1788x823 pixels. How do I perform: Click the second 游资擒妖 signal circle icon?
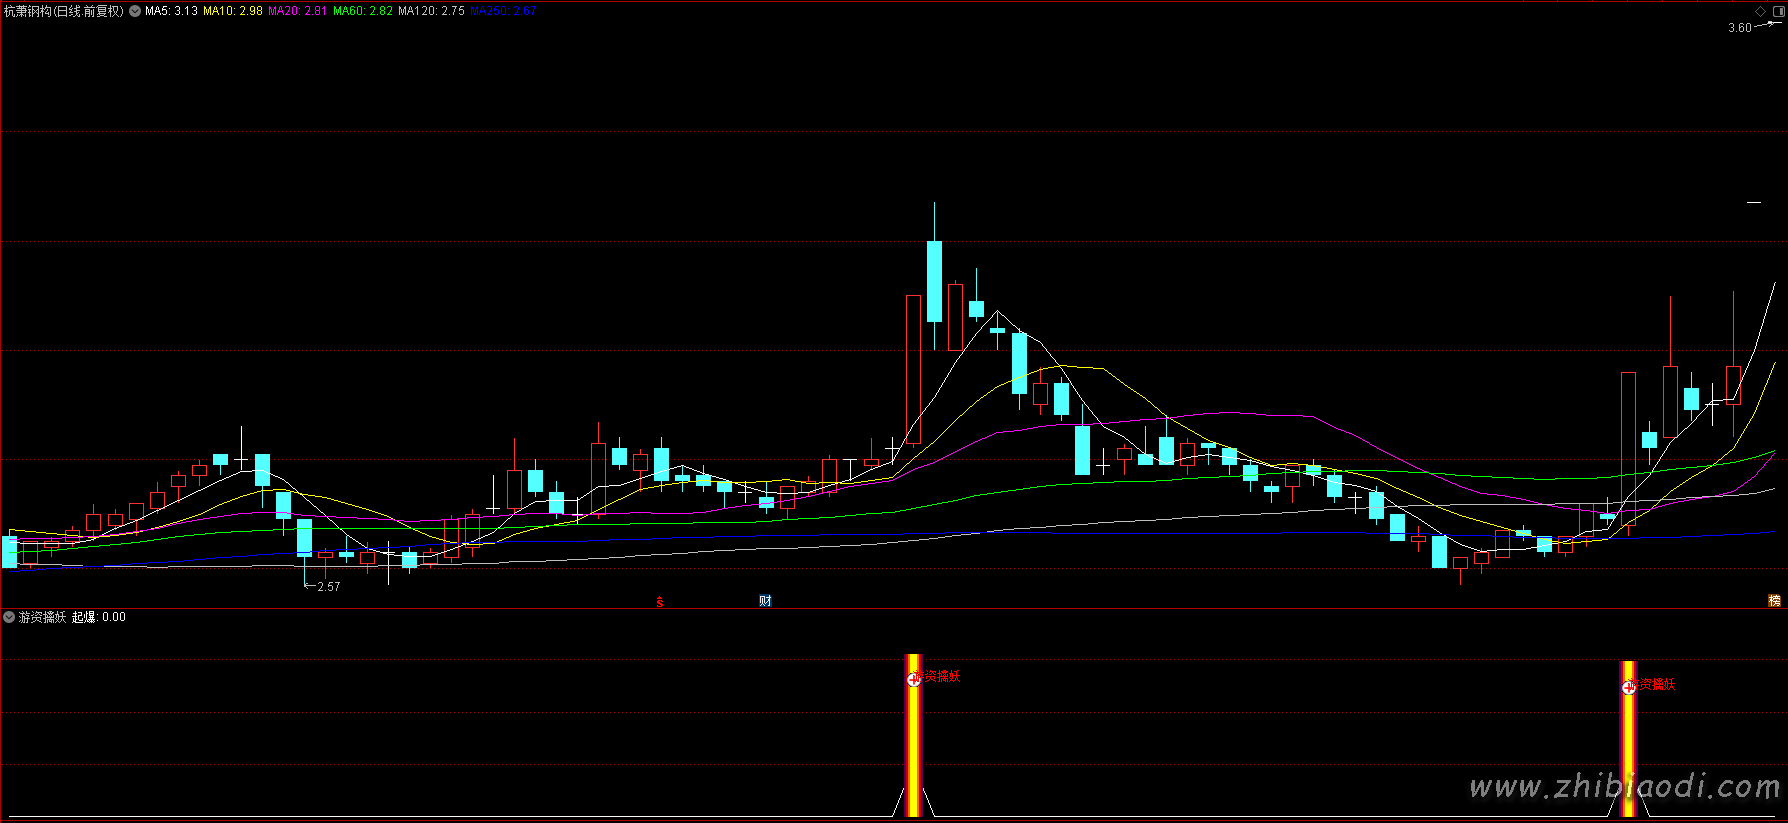[x=1628, y=687]
